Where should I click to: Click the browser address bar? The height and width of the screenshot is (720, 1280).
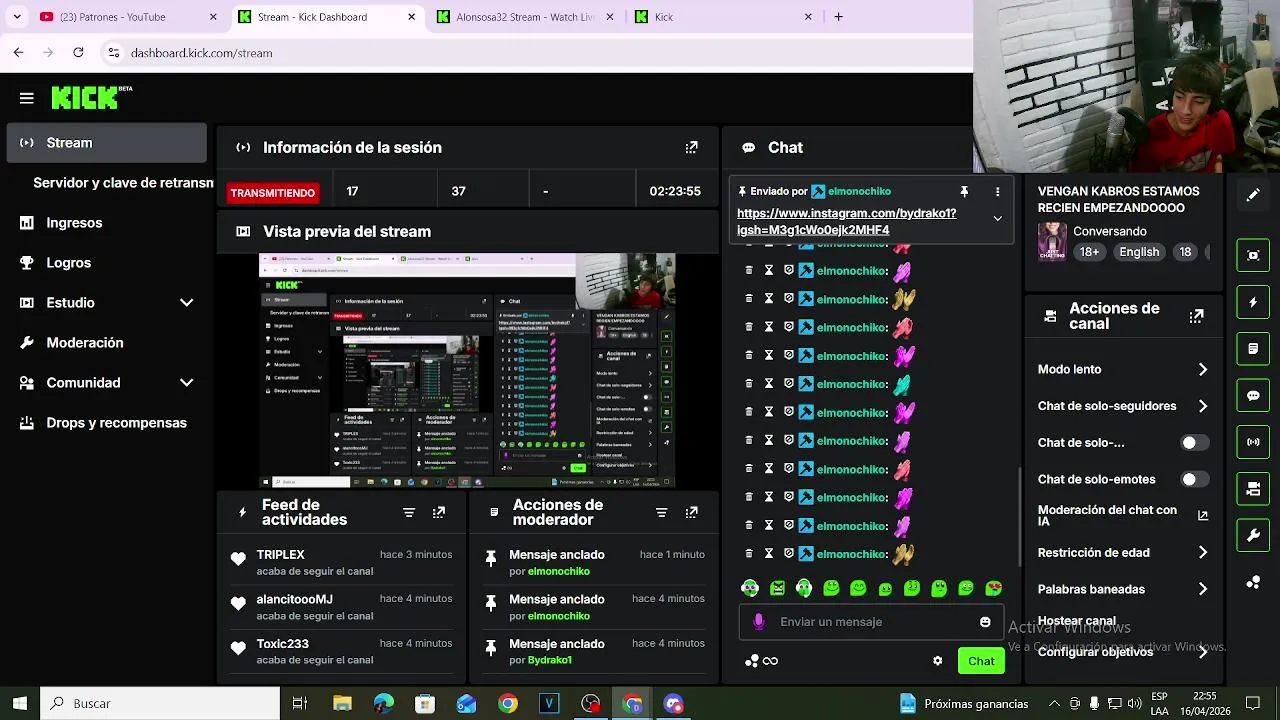coord(540,53)
